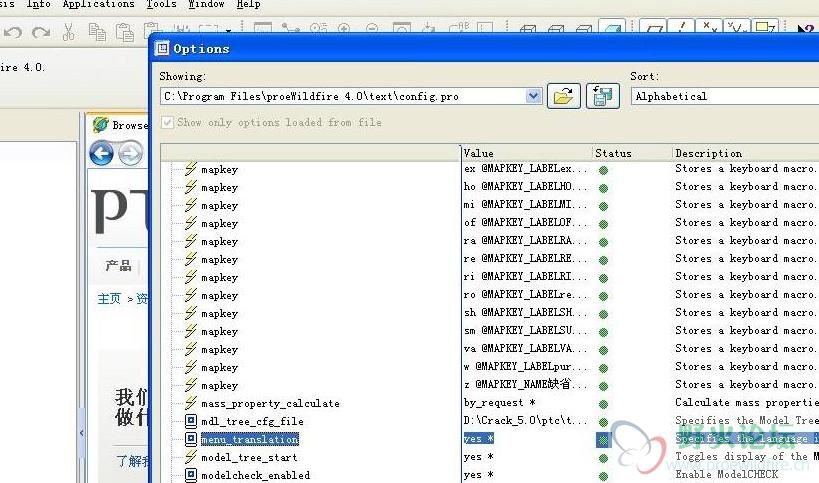
Task: Switch to the Browser tab
Action: point(118,125)
